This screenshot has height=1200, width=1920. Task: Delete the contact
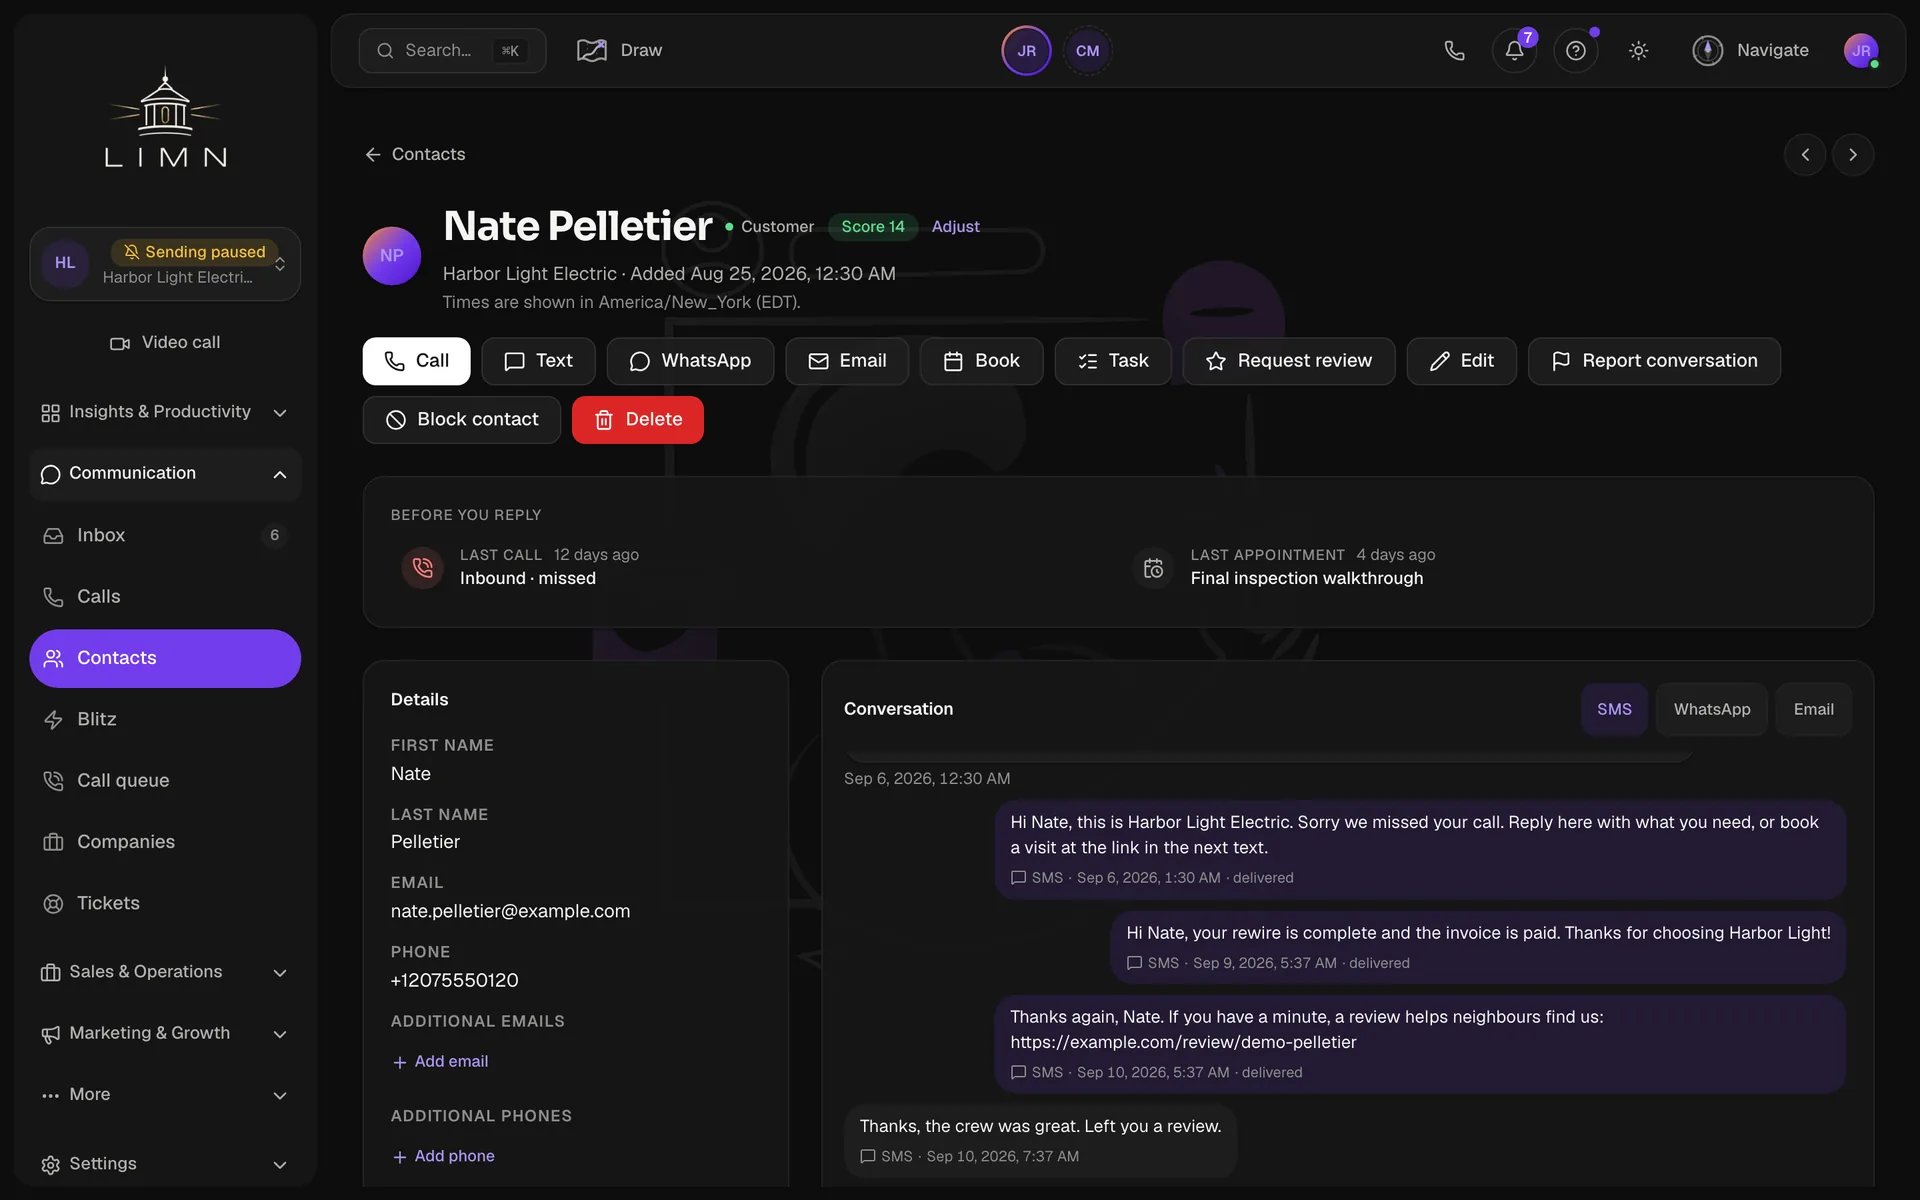(638, 420)
